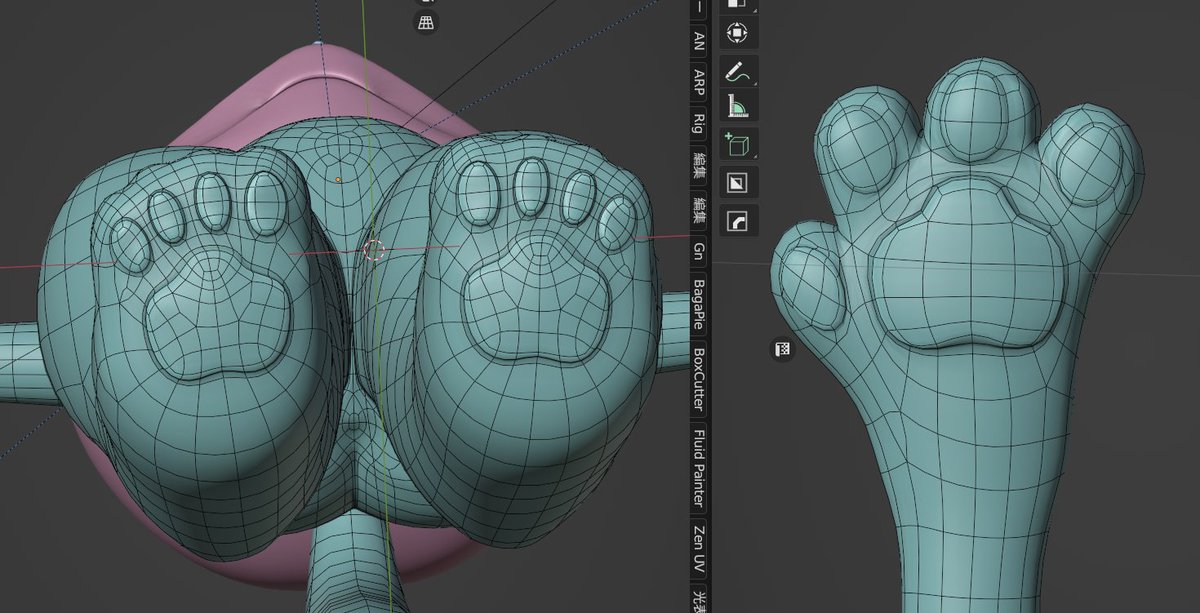Open the Zen UV sidebar tab
This screenshot has width=1200, height=613.
pos(700,549)
